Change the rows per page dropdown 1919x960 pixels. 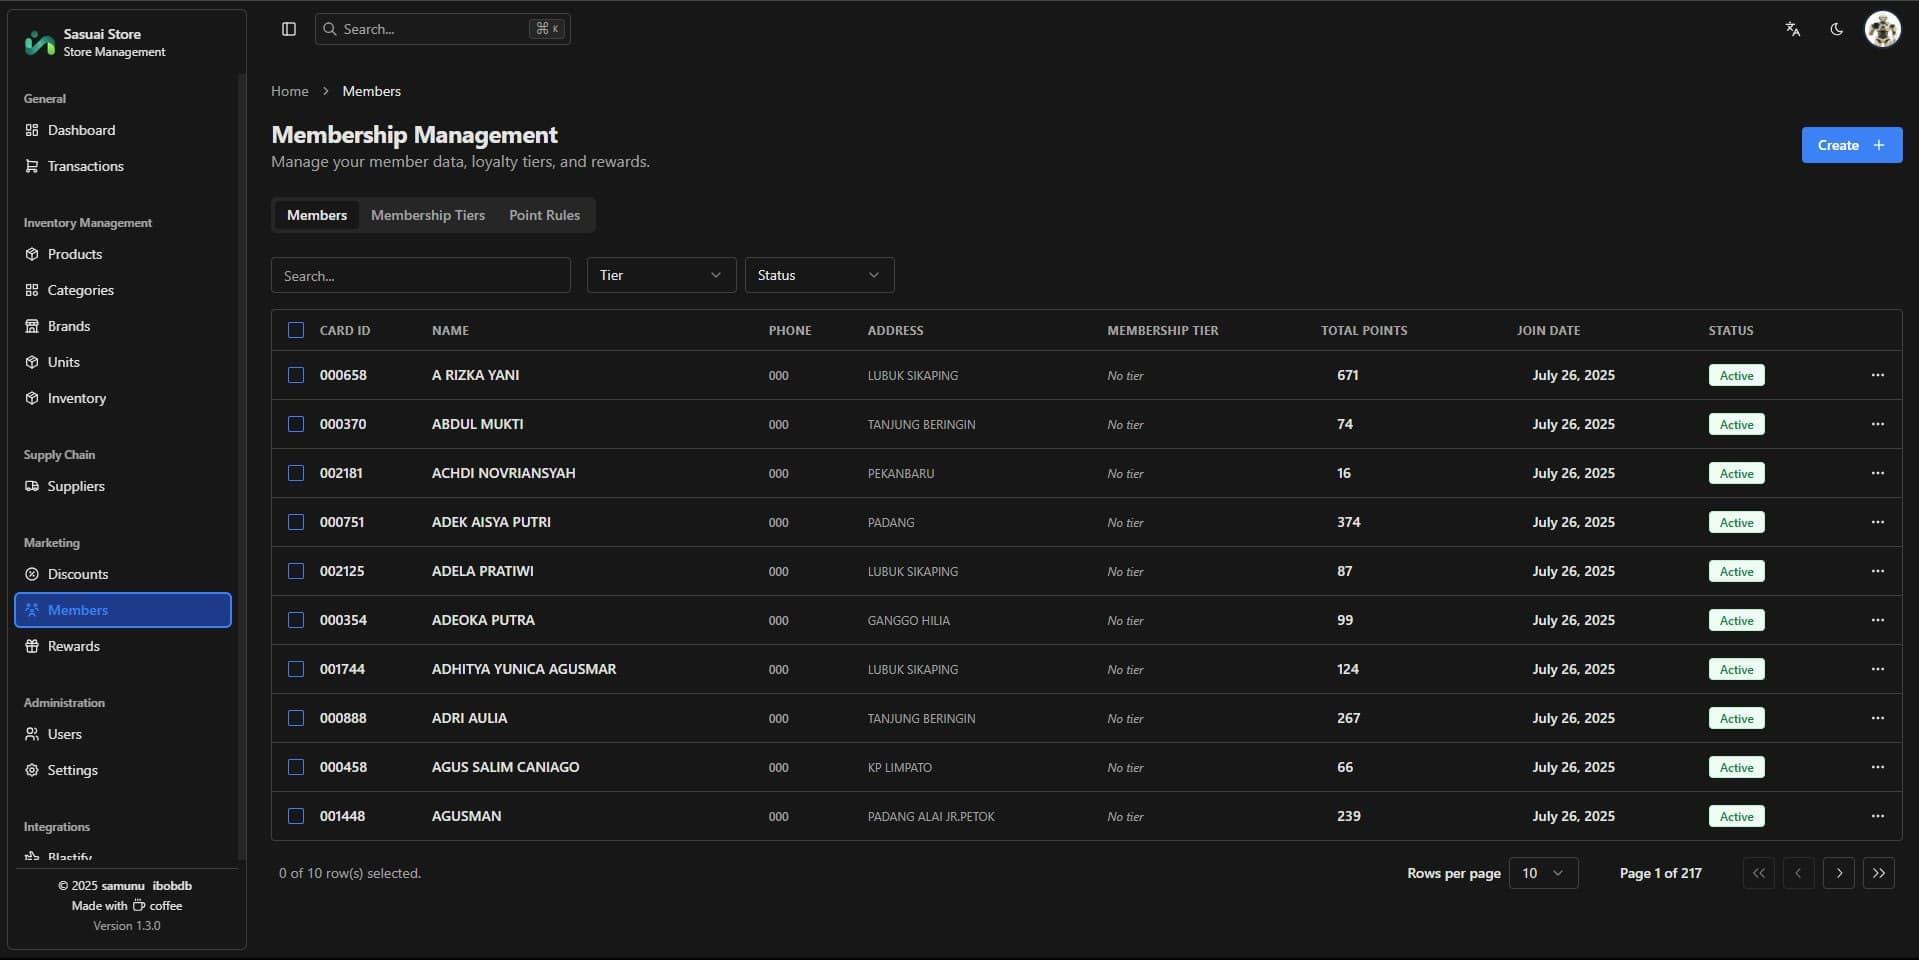tap(1542, 873)
